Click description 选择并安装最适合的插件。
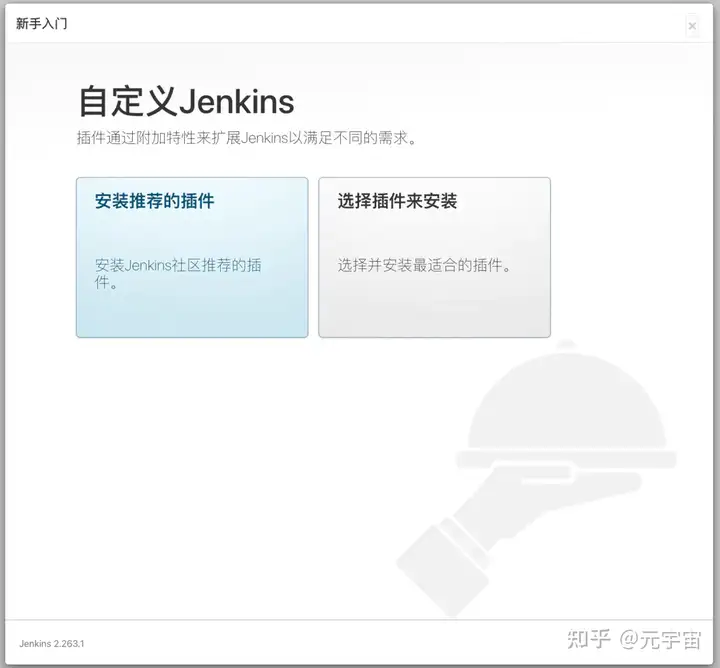 425,265
